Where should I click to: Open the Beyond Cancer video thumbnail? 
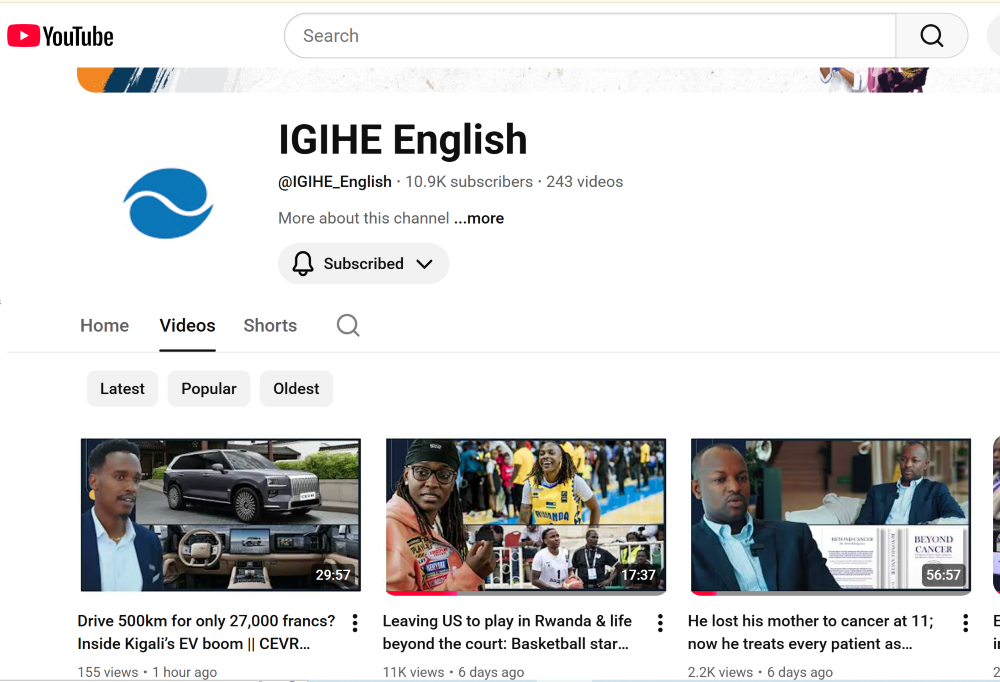(x=831, y=515)
